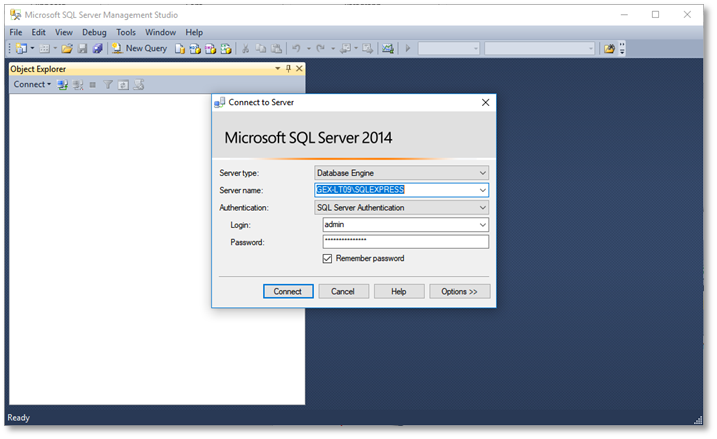Open the Tools menu
The width and height of the screenshot is (717, 439).
coord(126,32)
